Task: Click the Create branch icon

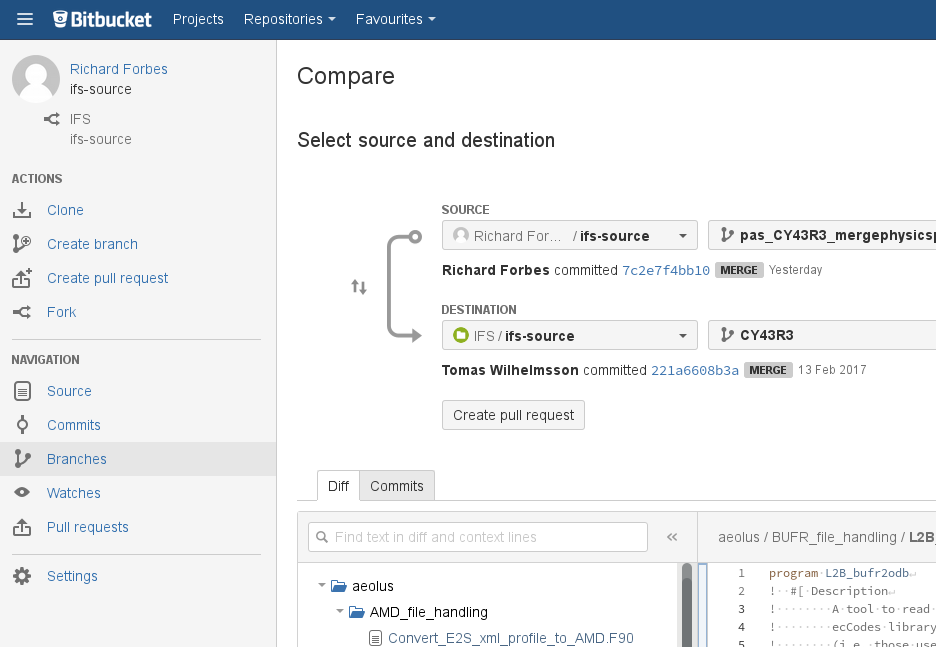Action: [x=22, y=244]
